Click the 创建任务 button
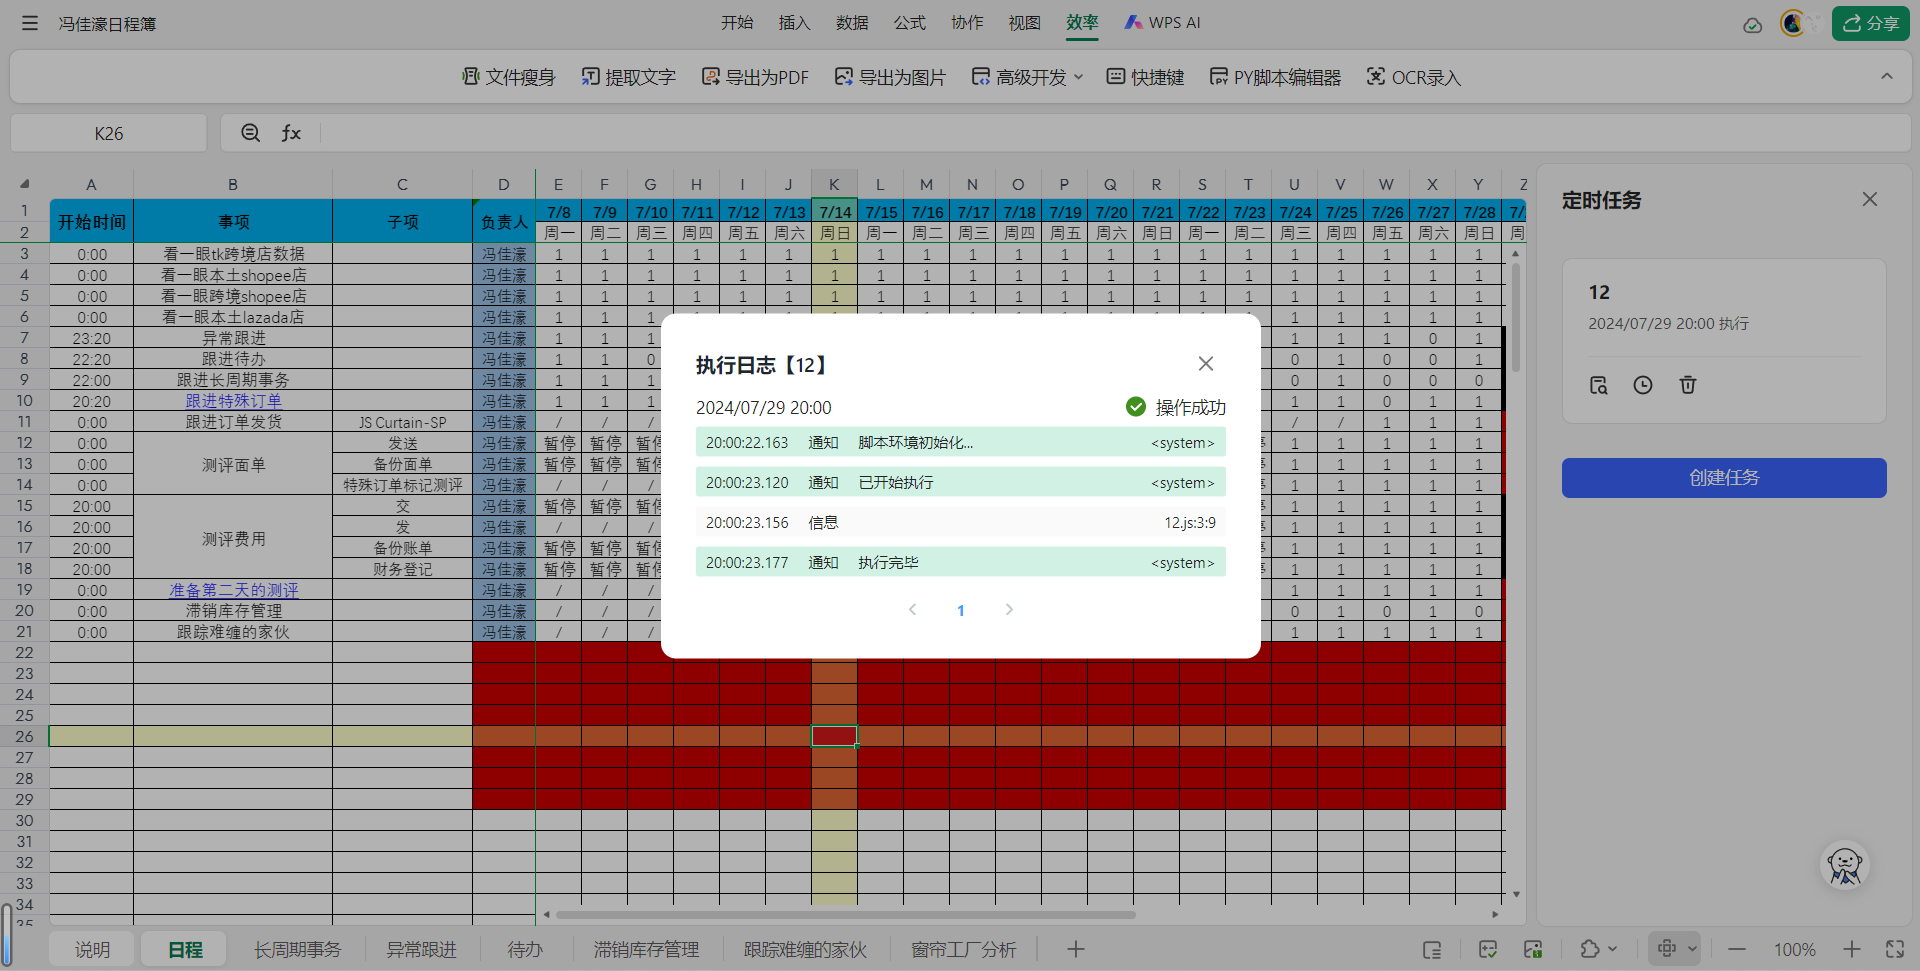Image resolution: width=1920 pixels, height=971 pixels. (x=1724, y=478)
